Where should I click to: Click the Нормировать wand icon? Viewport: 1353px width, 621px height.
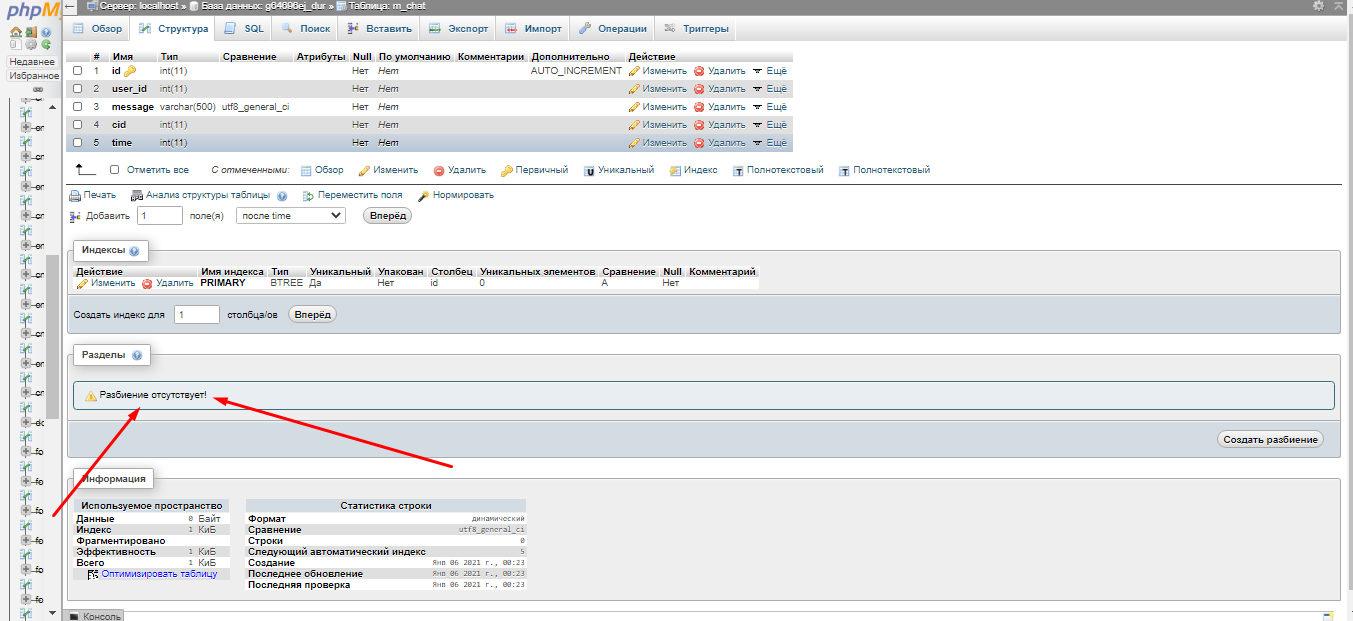[x=424, y=196]
